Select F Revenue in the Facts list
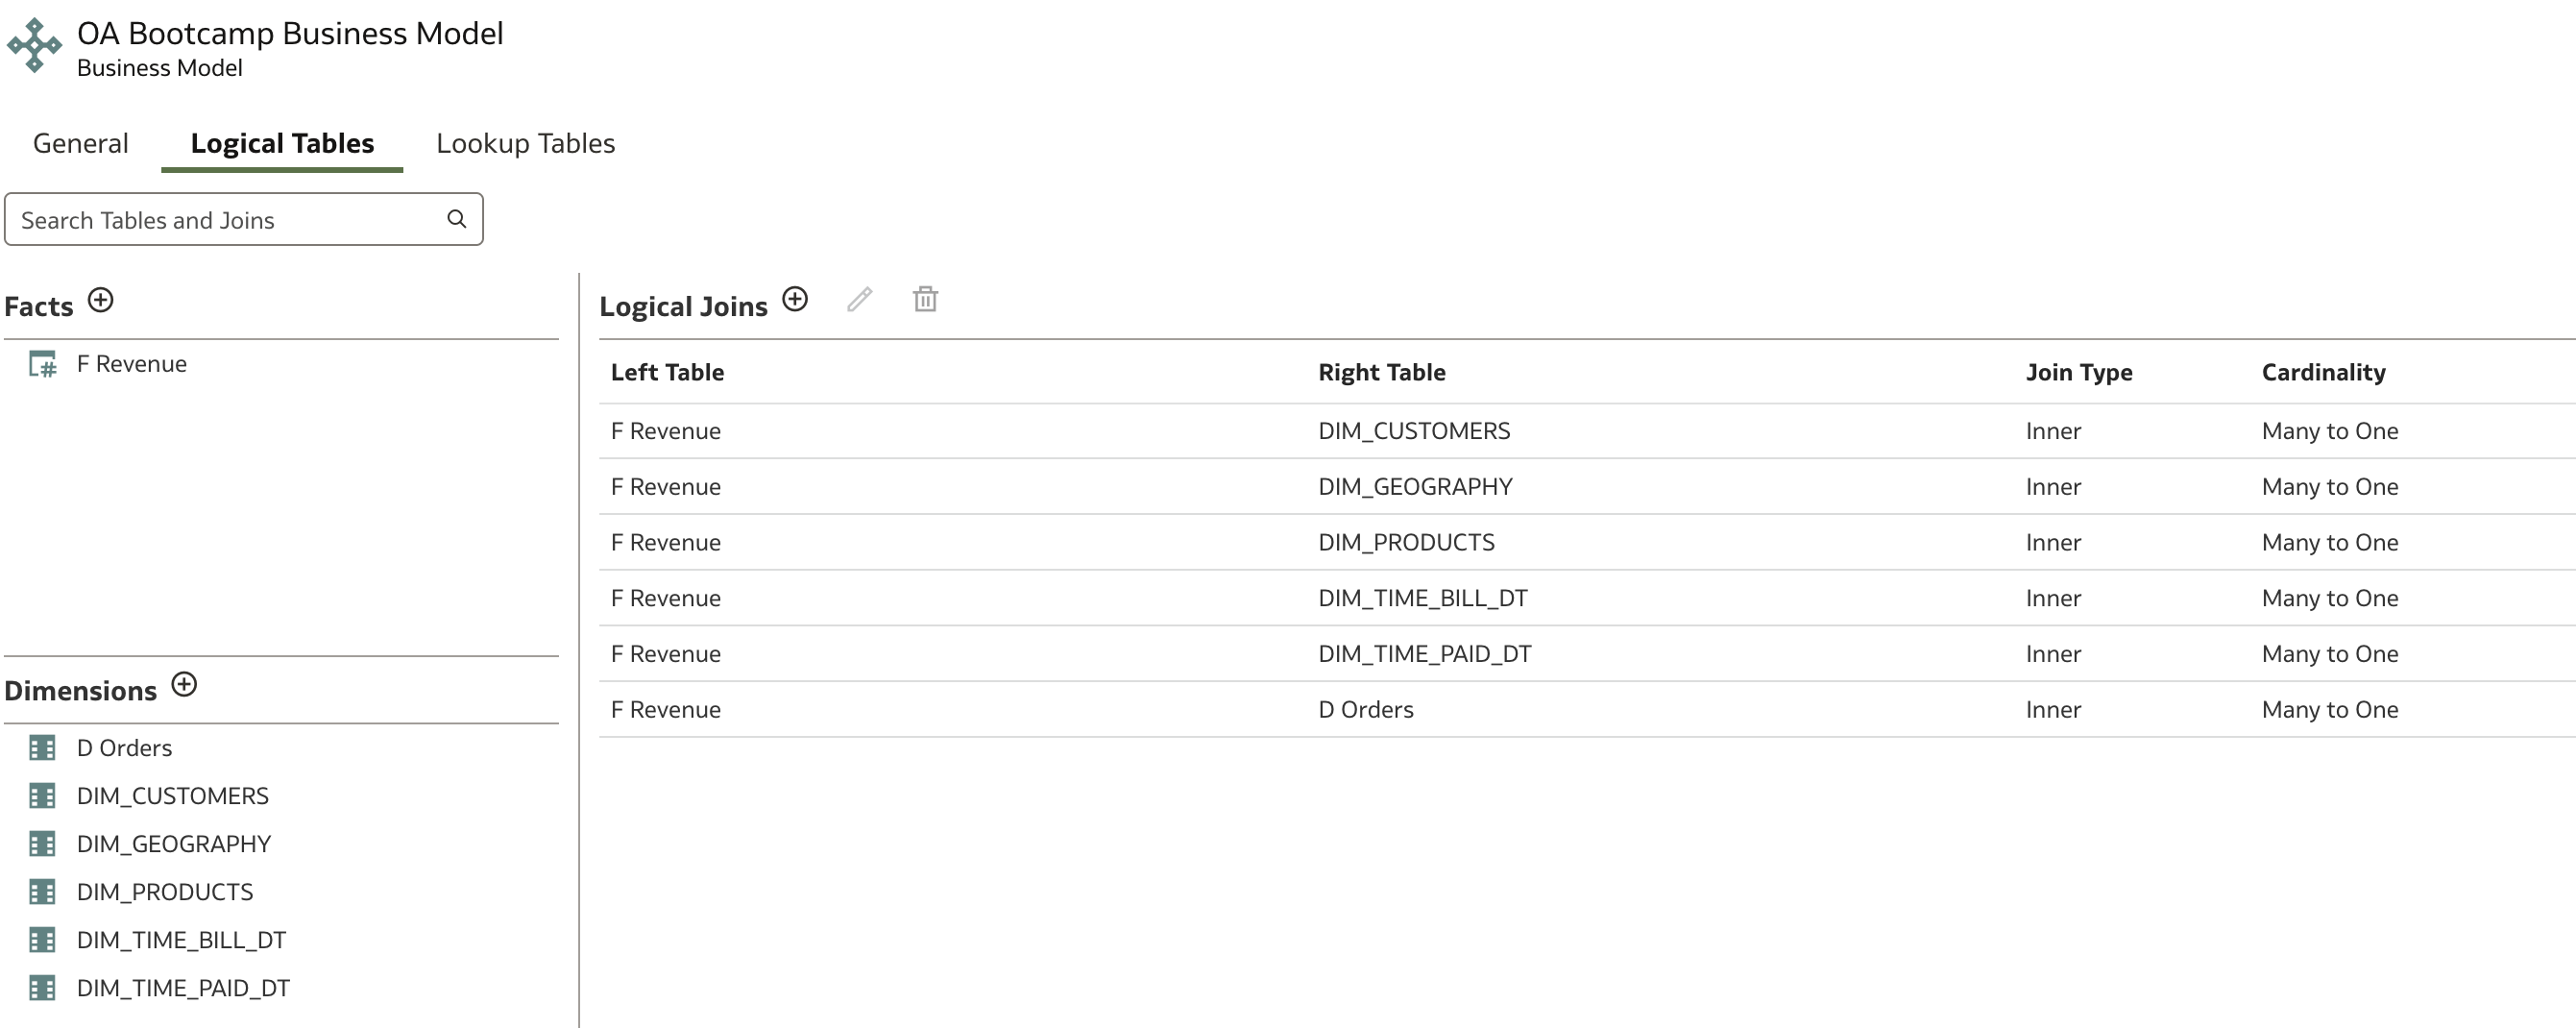The image size is (2576, 1028). click(132, 364)
